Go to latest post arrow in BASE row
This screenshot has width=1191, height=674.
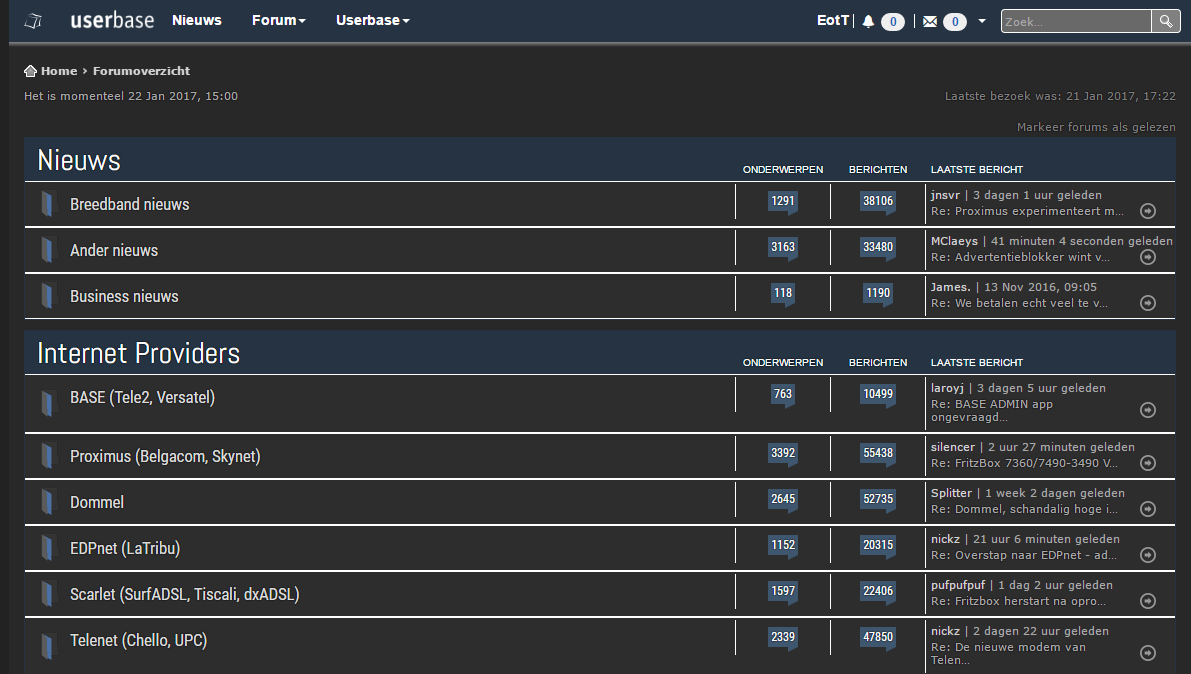[1148, 410]
